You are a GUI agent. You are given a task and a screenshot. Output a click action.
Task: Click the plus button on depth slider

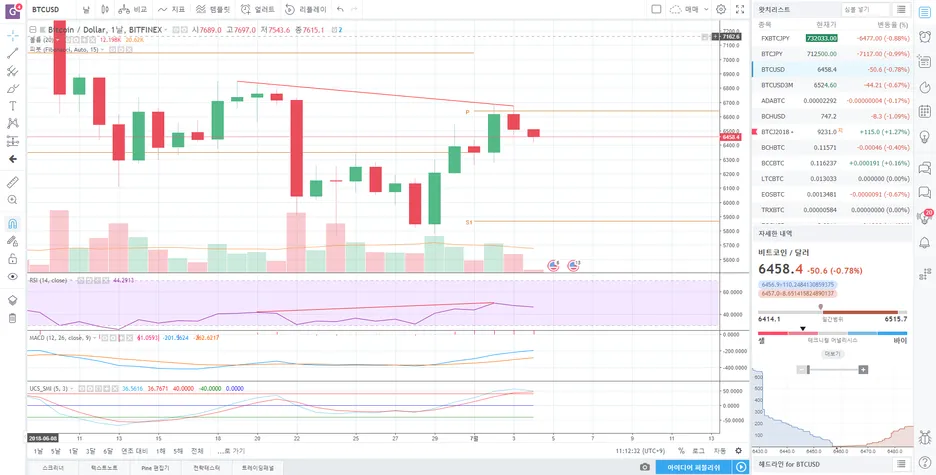click(x=863, y=370)
